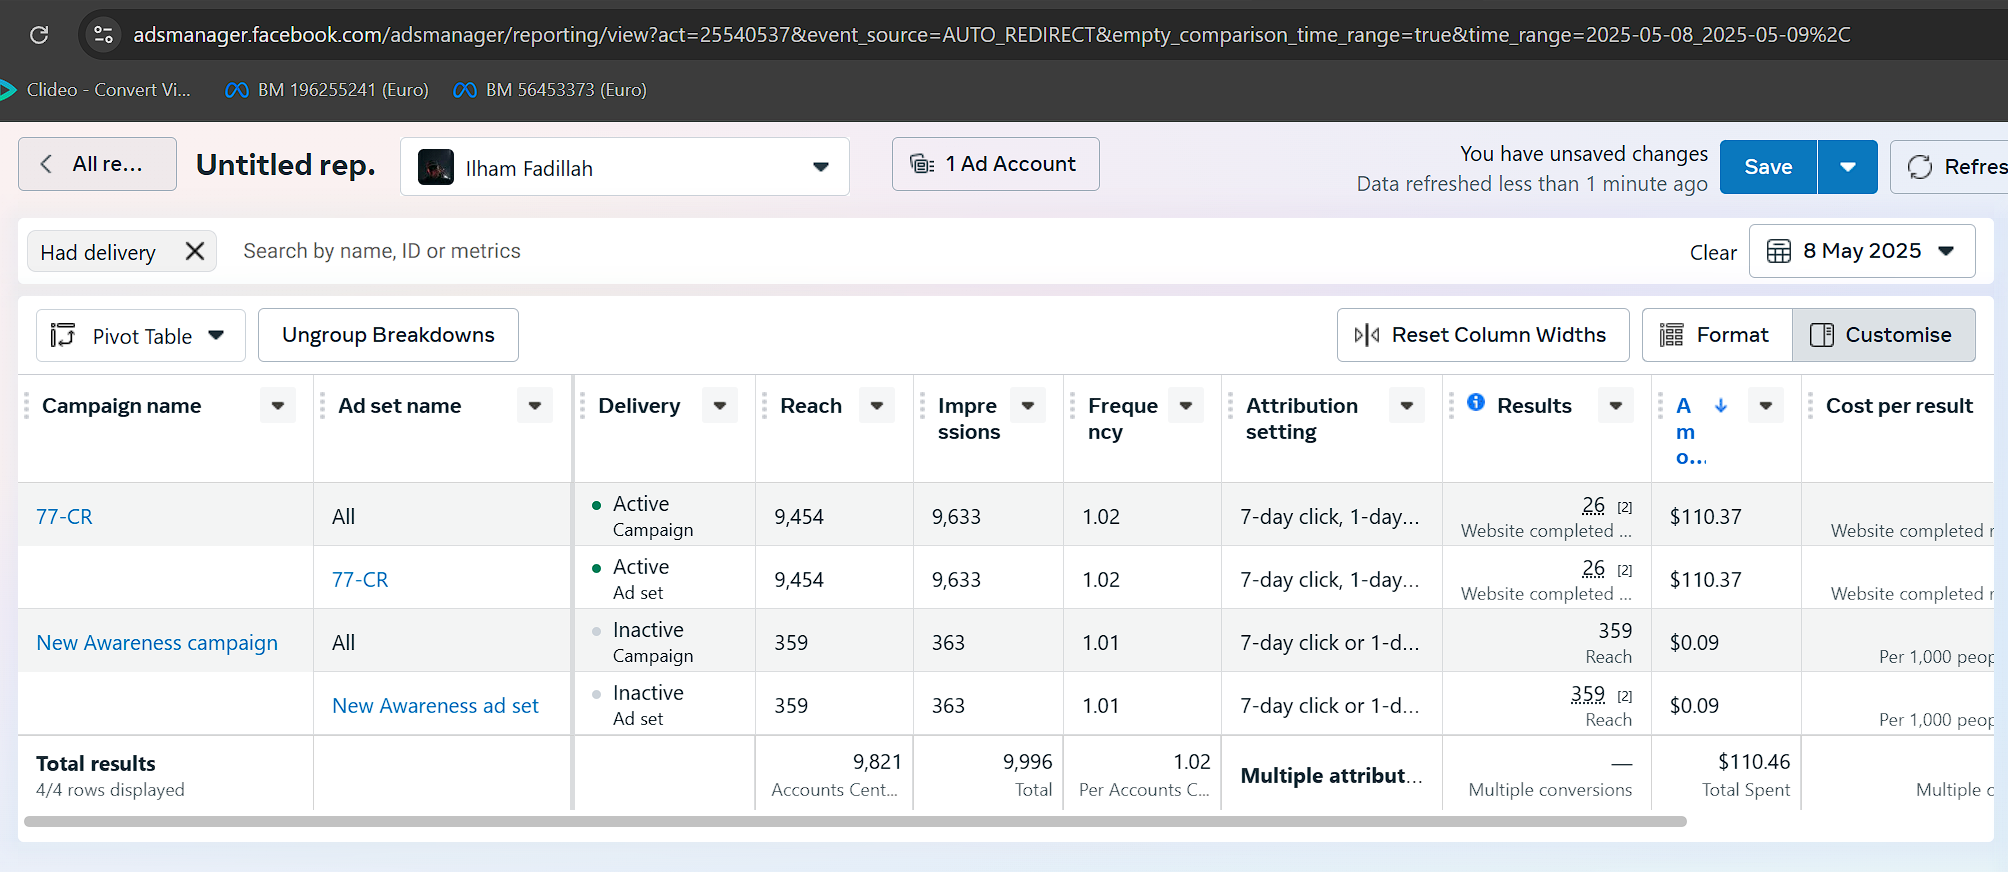
Task: Click 359 results in New Awareness ad set row
Action: tap(1587, 694)
